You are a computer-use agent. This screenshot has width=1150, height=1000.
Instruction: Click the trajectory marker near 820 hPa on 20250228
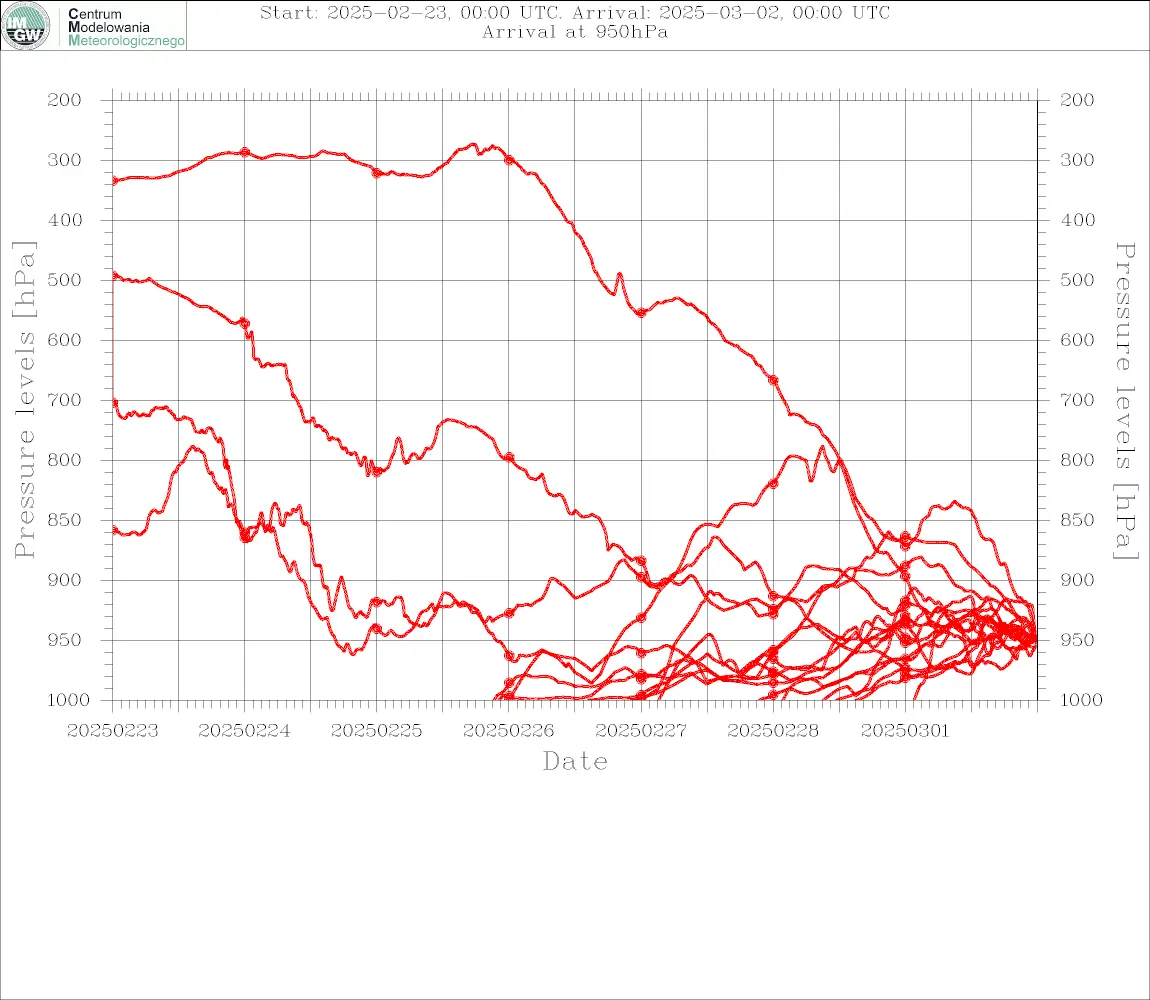[773, 483]
